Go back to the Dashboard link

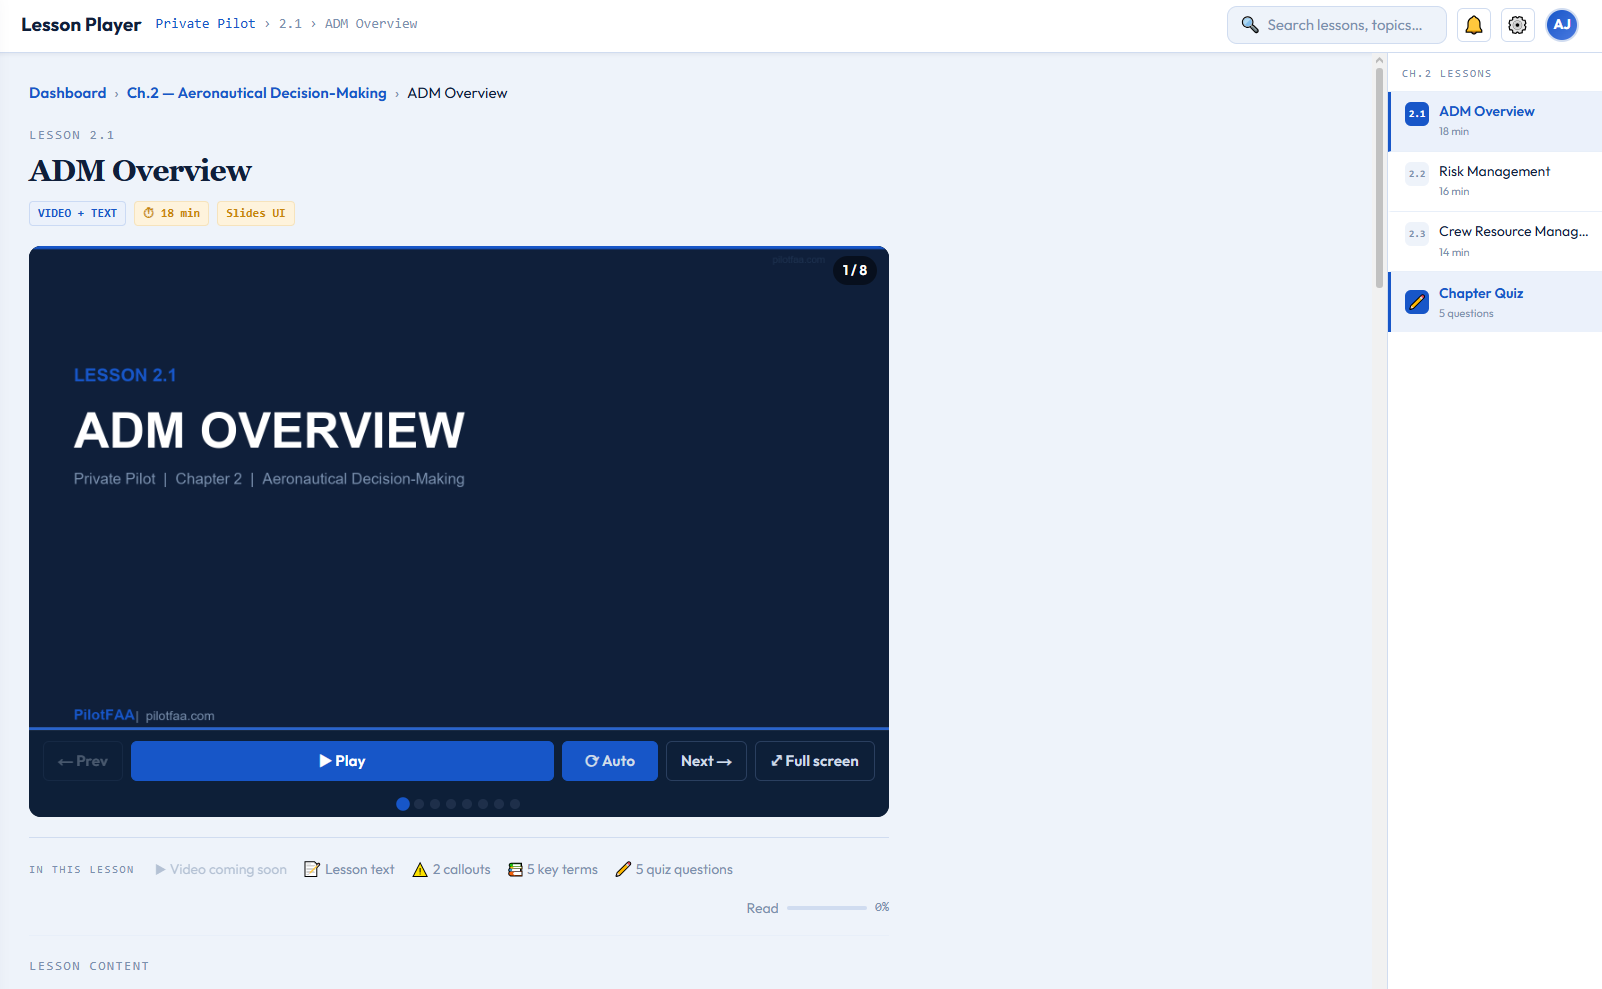67,92
